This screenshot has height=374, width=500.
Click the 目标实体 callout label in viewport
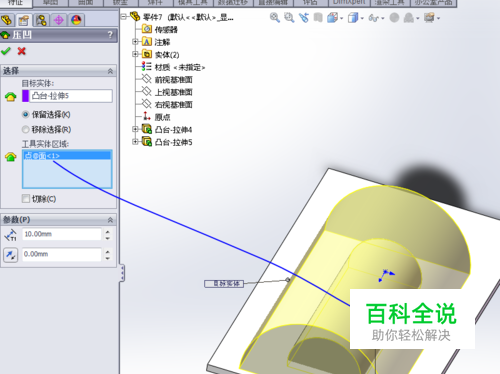click(x=224, y=284)
